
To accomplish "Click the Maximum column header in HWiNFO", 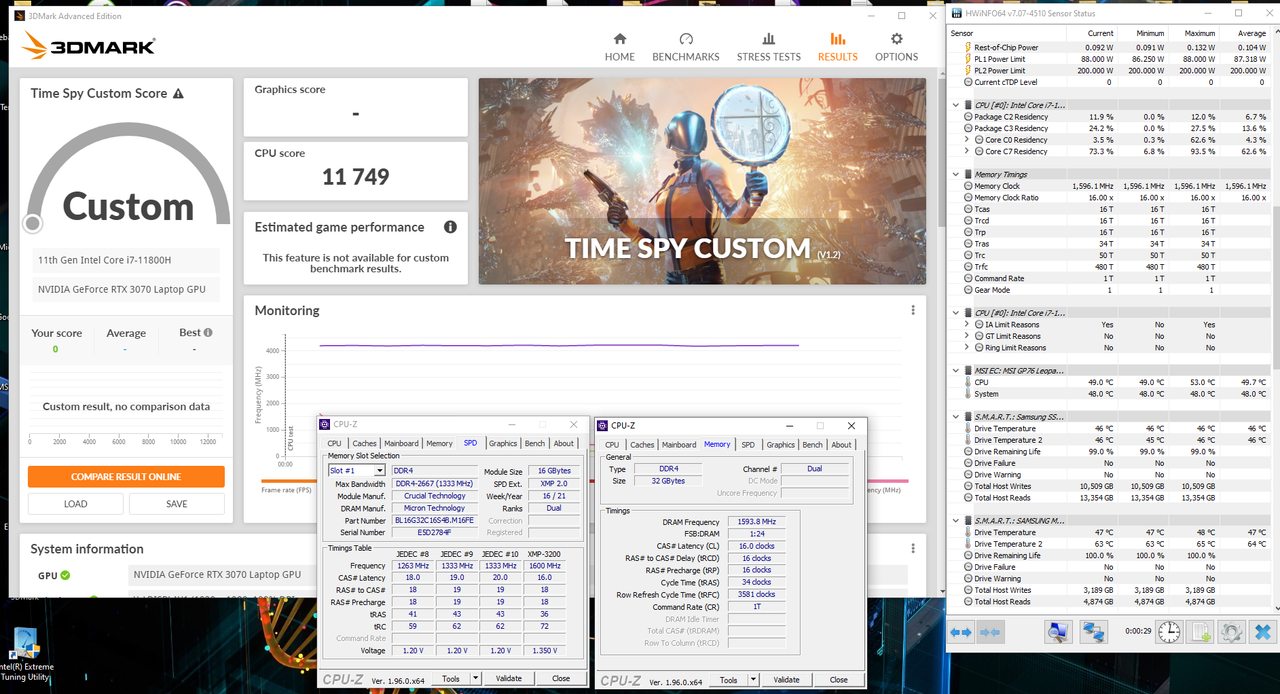I will click(x=1197, y=33).
